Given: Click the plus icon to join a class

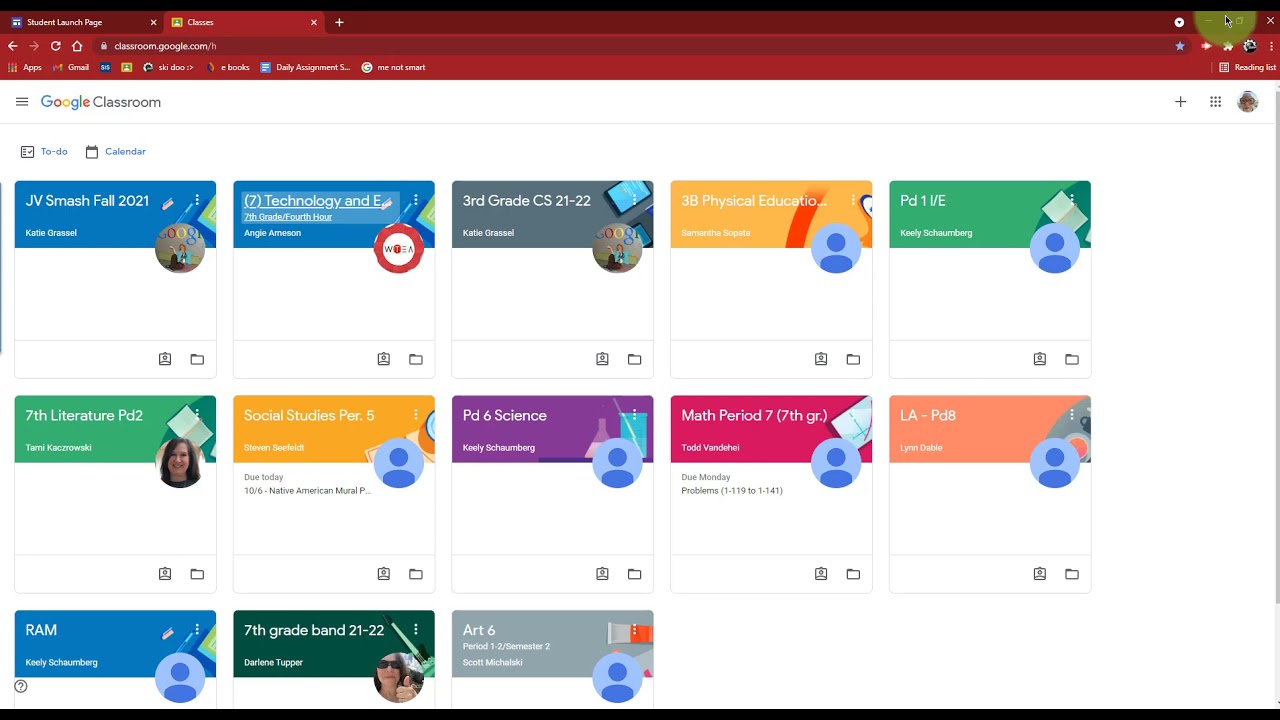Looking at the screenshot, I should click(x=1180, y=102).
